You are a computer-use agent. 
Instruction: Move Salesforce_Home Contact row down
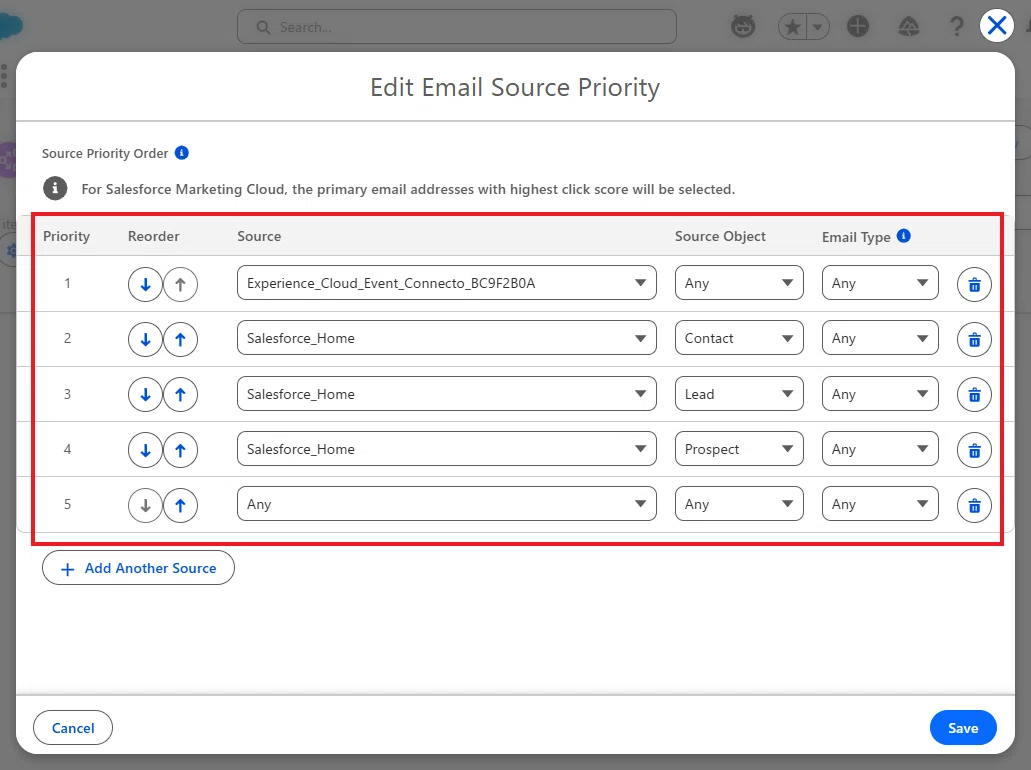point(145,339)
